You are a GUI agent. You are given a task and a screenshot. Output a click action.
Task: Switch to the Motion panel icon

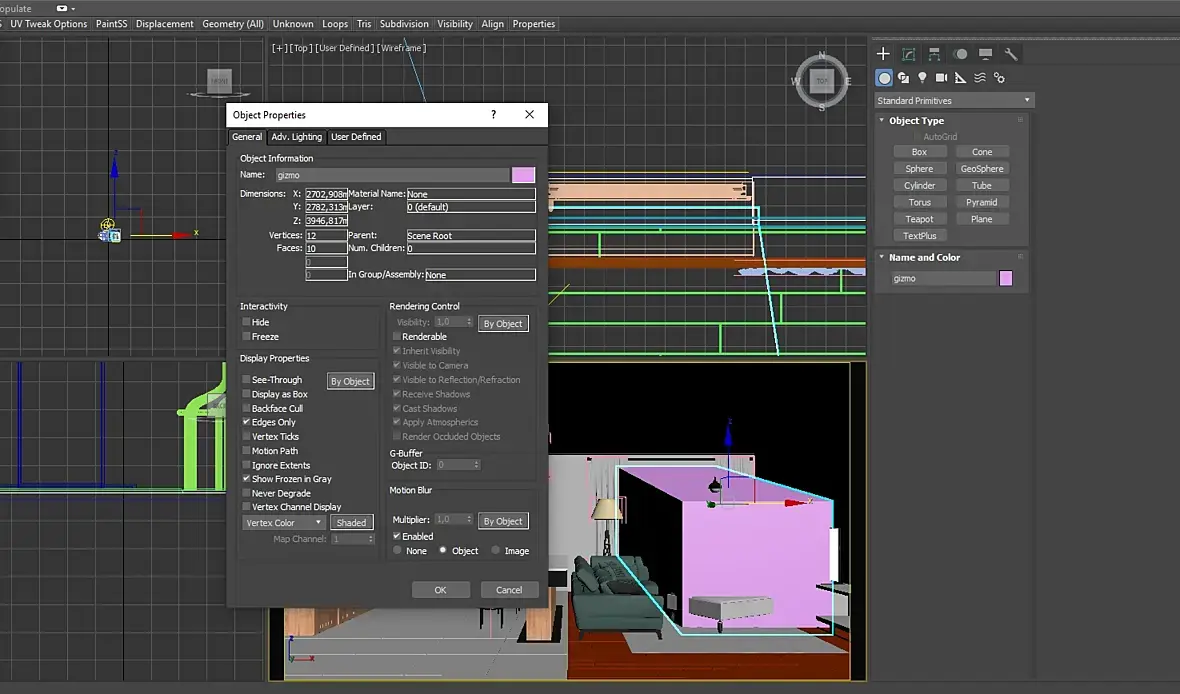960,54
